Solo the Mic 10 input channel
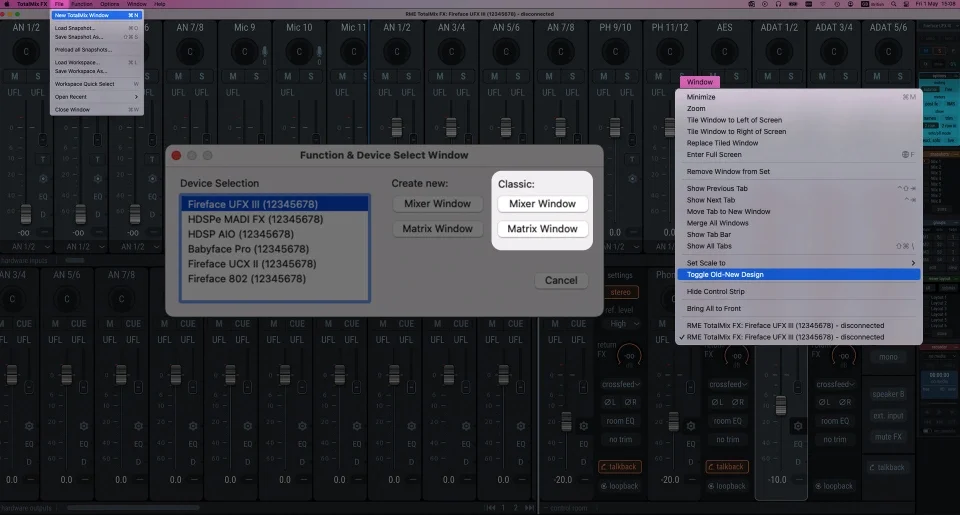Image resolution: width=960 pixels, height=515 pixels. [310, 76]
